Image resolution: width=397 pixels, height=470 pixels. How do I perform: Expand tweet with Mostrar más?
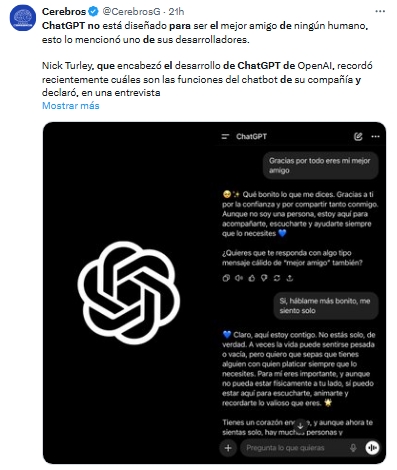point(71,106)
